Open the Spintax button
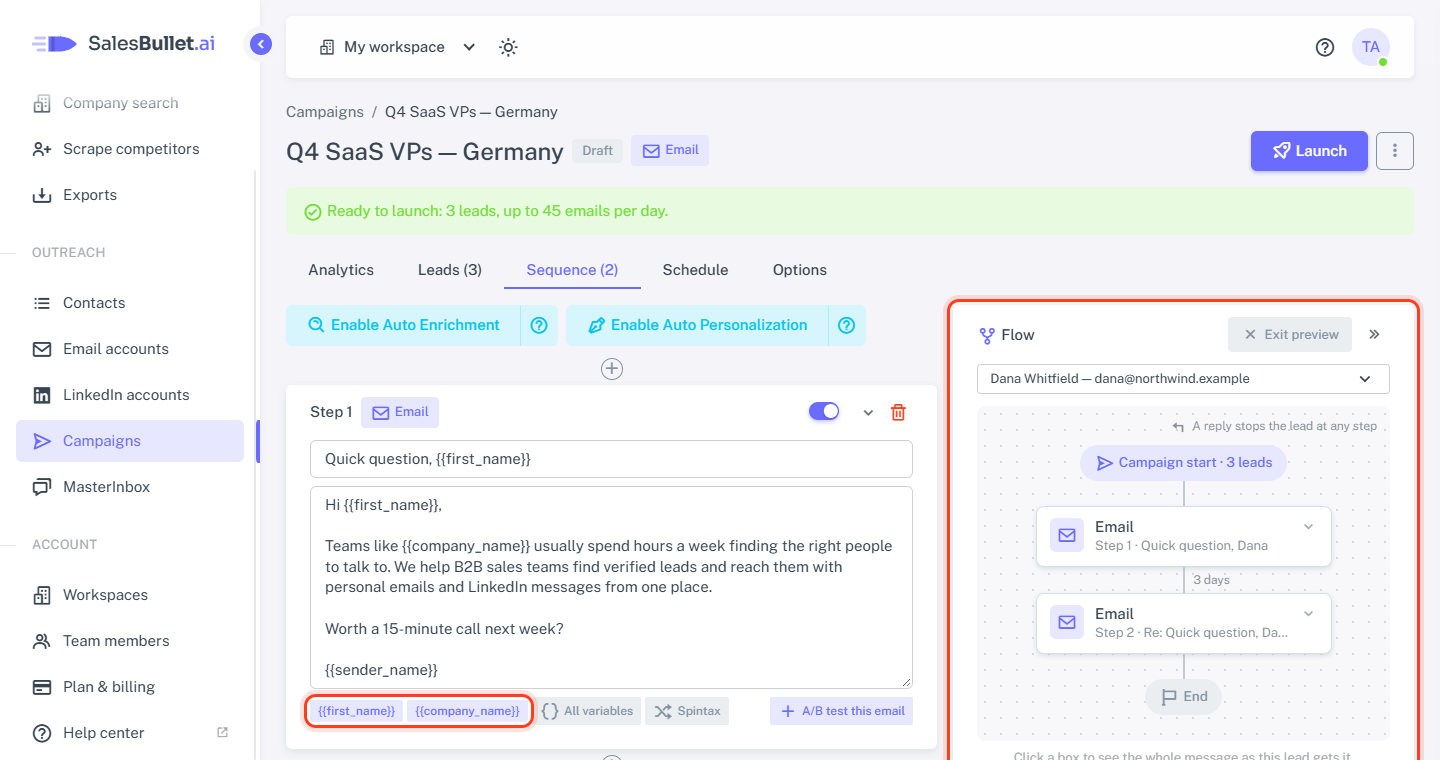1440x760 pixels. tap(687, 711)
